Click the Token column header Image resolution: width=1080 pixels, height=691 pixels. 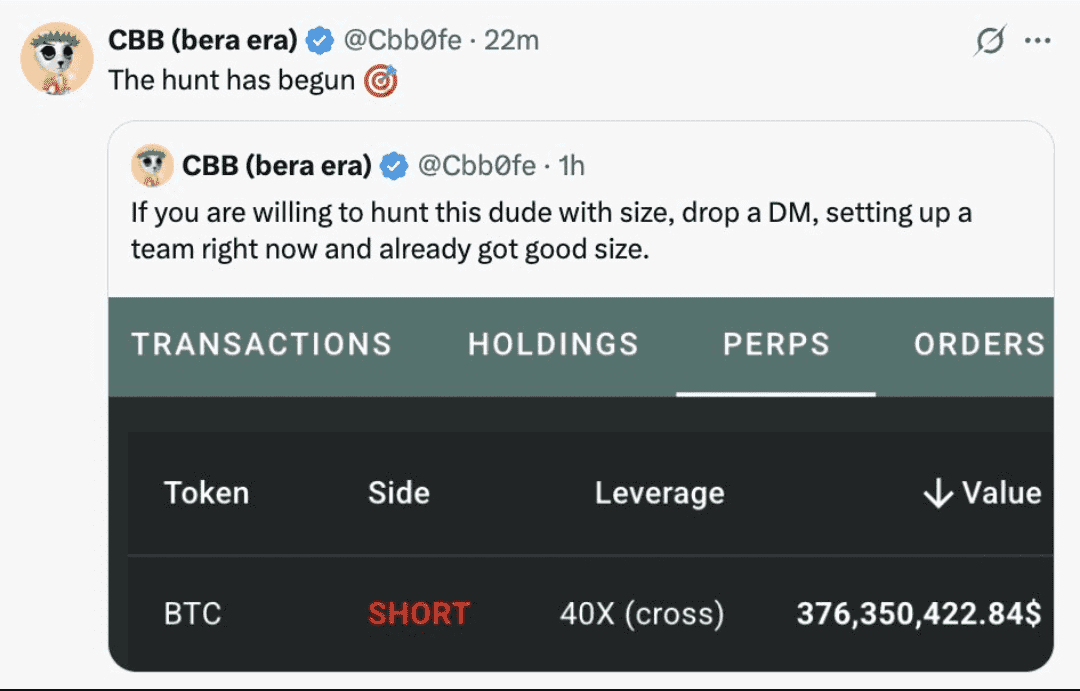pyautogui.click(x=206, y=493)
